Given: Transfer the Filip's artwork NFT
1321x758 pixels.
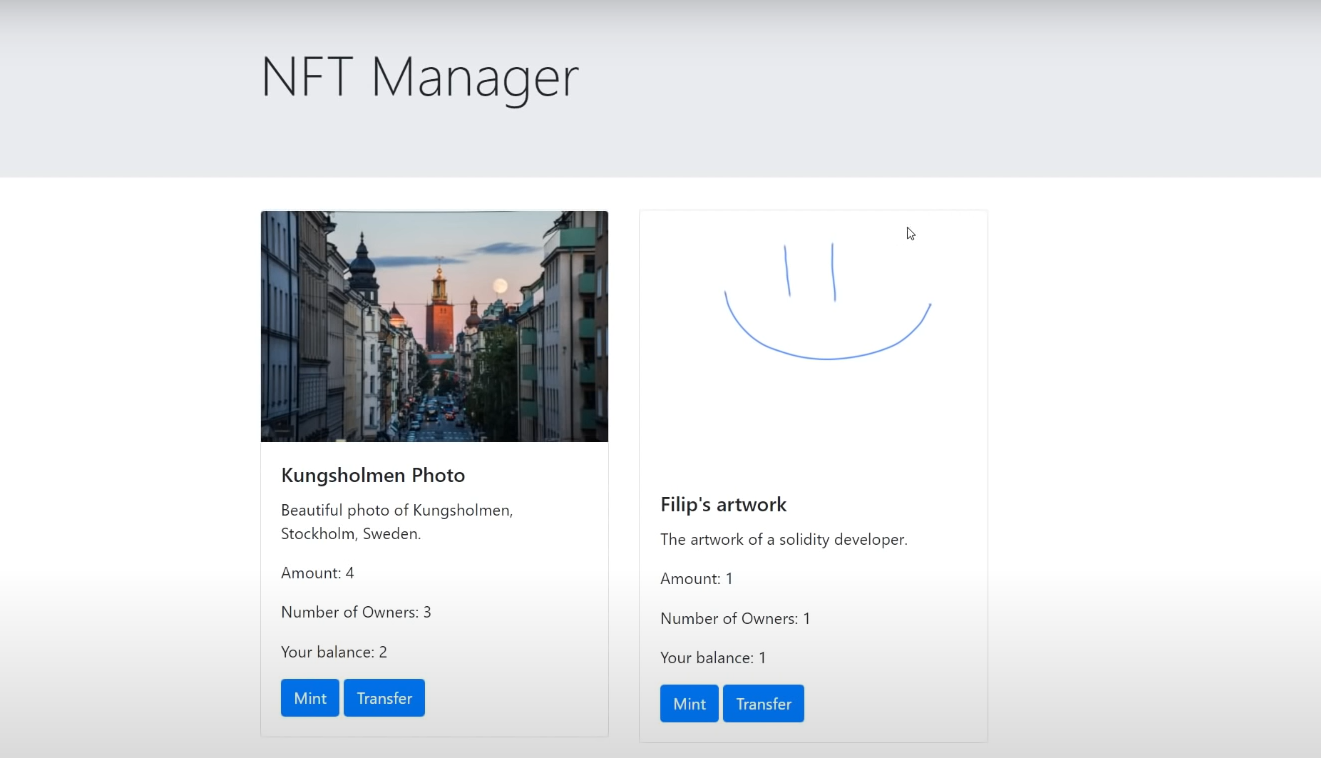Looking at the screenshot, I should click(763, 704).
